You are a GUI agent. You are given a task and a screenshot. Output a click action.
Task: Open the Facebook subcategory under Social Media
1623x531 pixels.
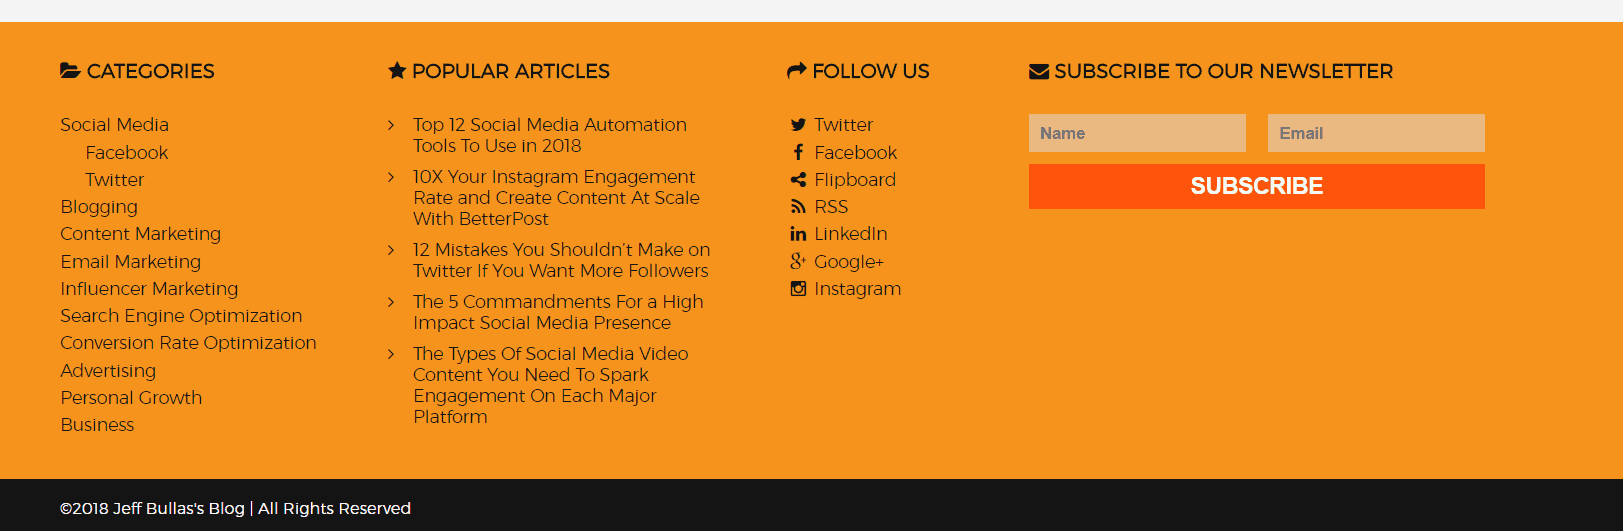click(127, 153)
